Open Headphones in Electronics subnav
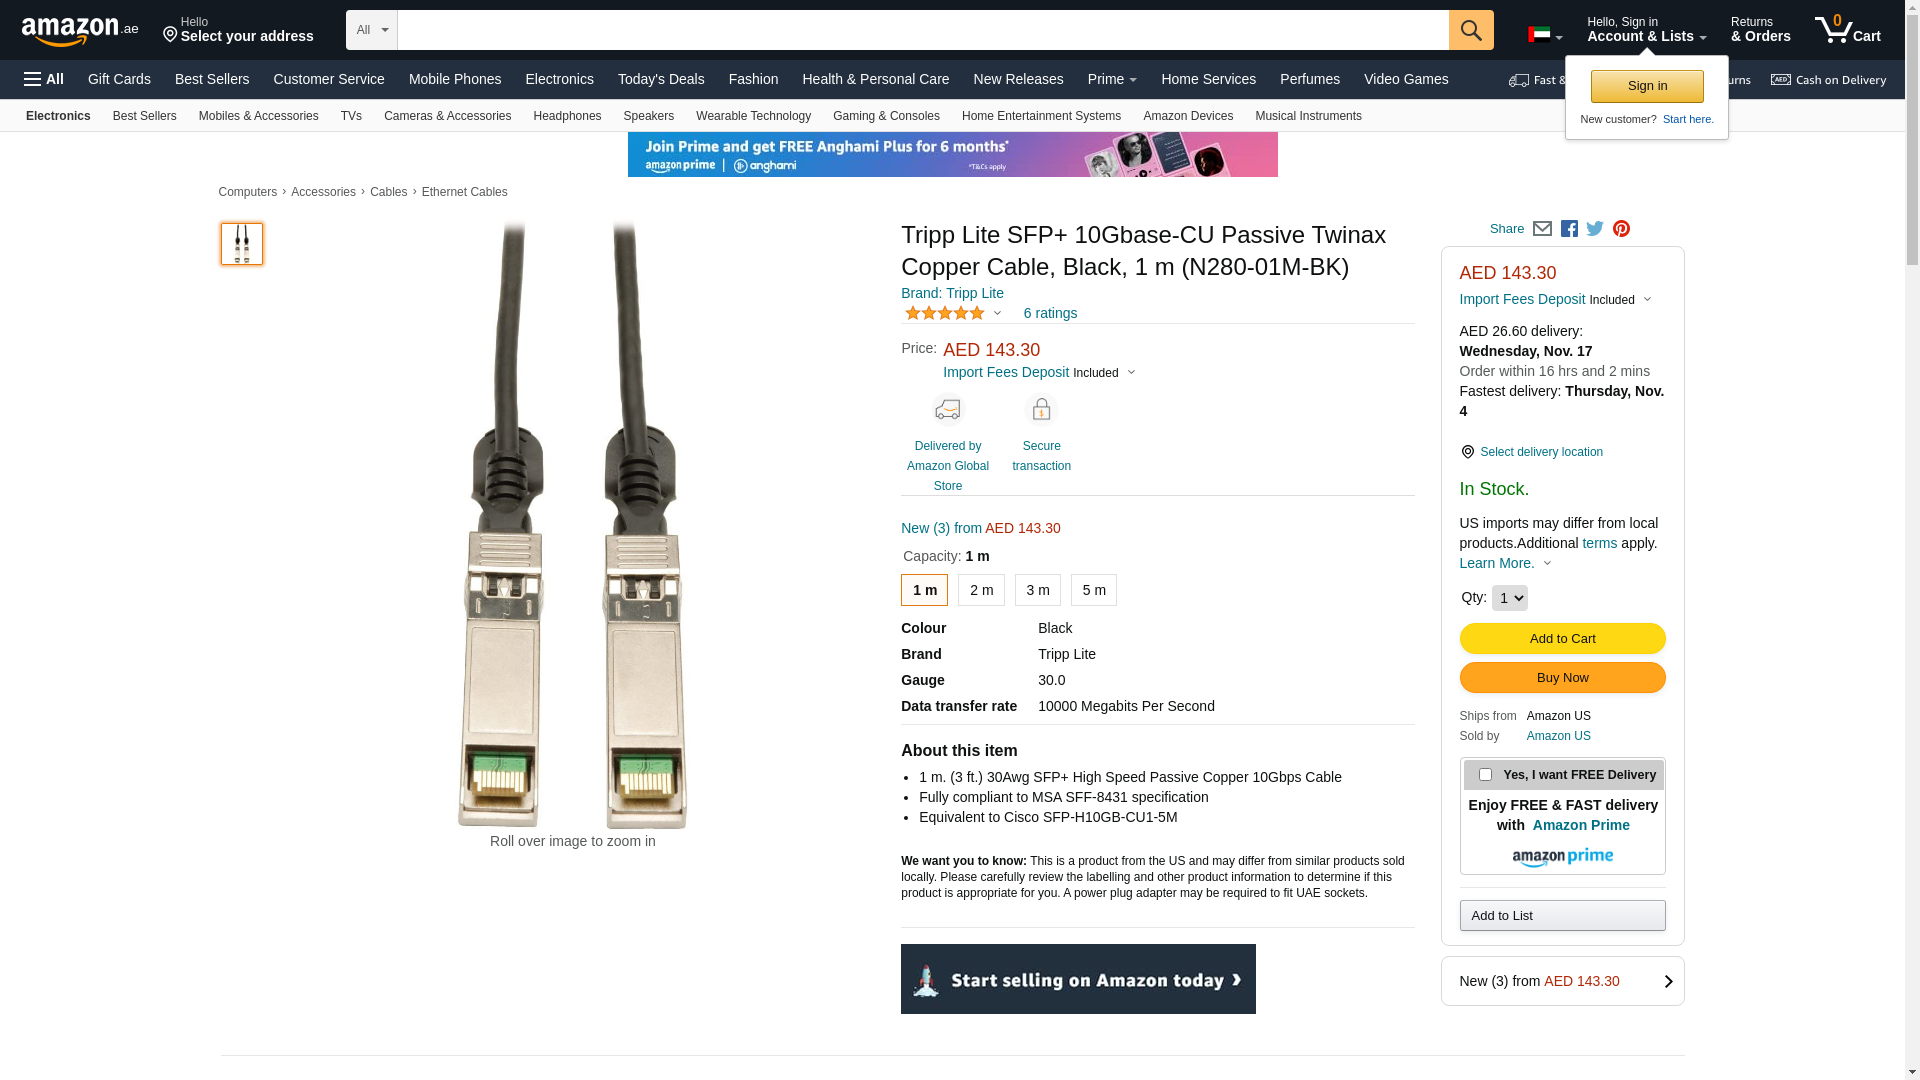Screen dimensions: 1920x1080 (x=567, y=116)
